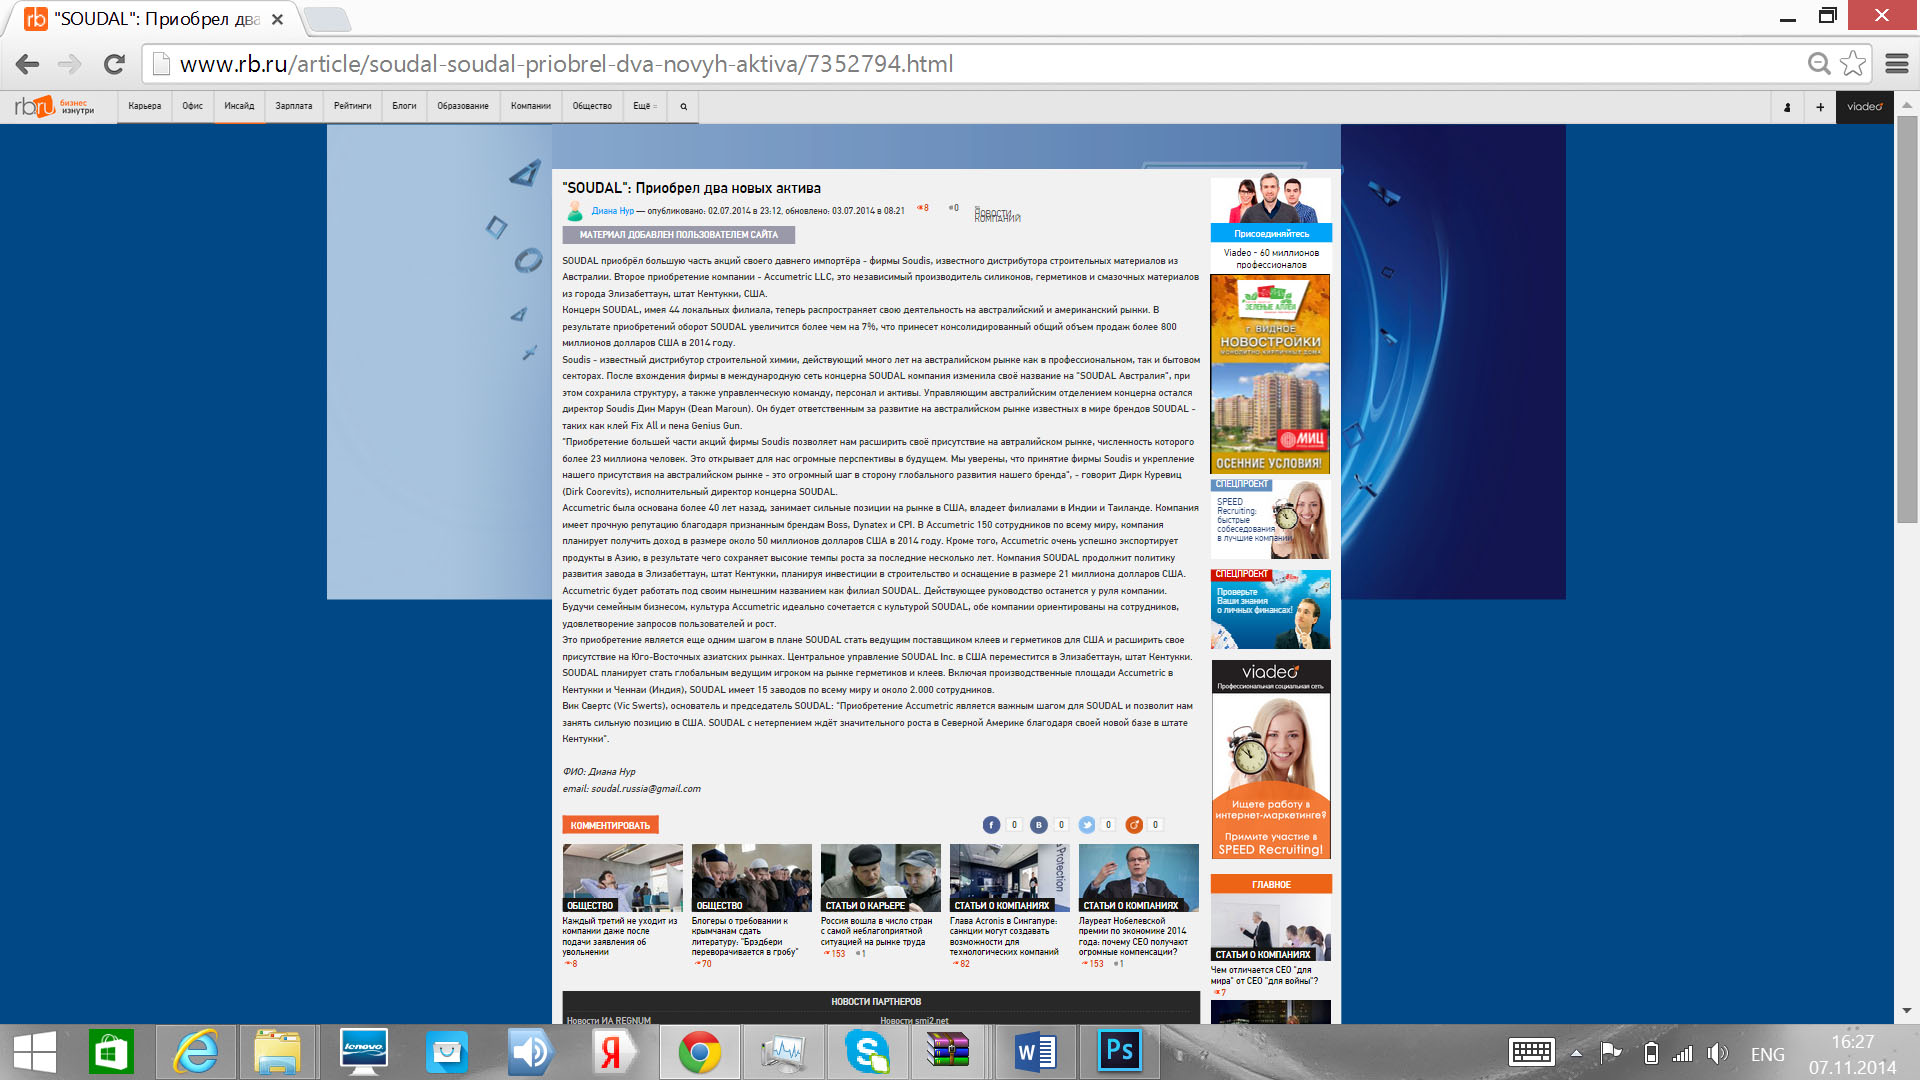Open the Инсайд menu item

[x=239, y=106]
